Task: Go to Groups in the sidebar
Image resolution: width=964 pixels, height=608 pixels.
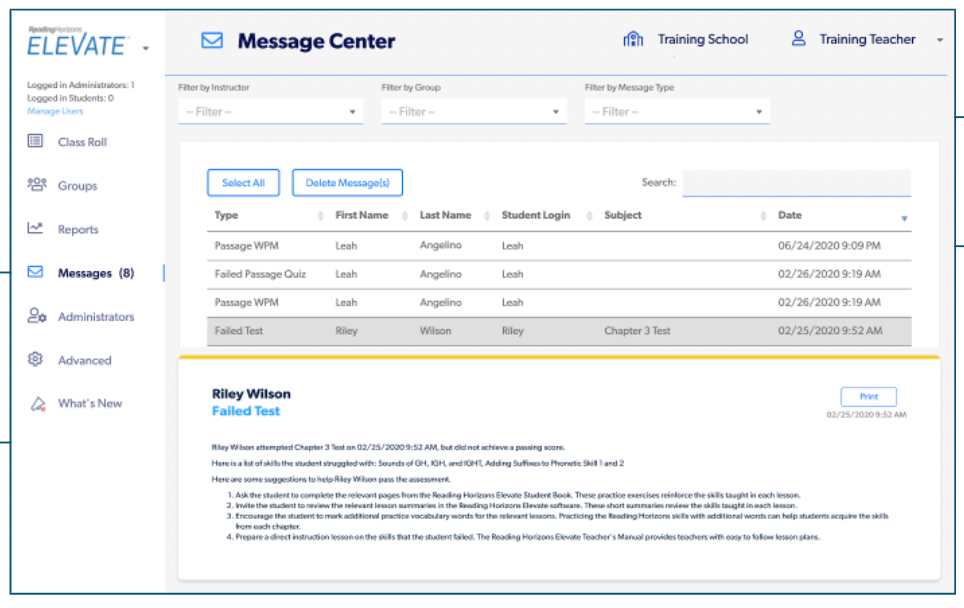Action: pos(77,186)
